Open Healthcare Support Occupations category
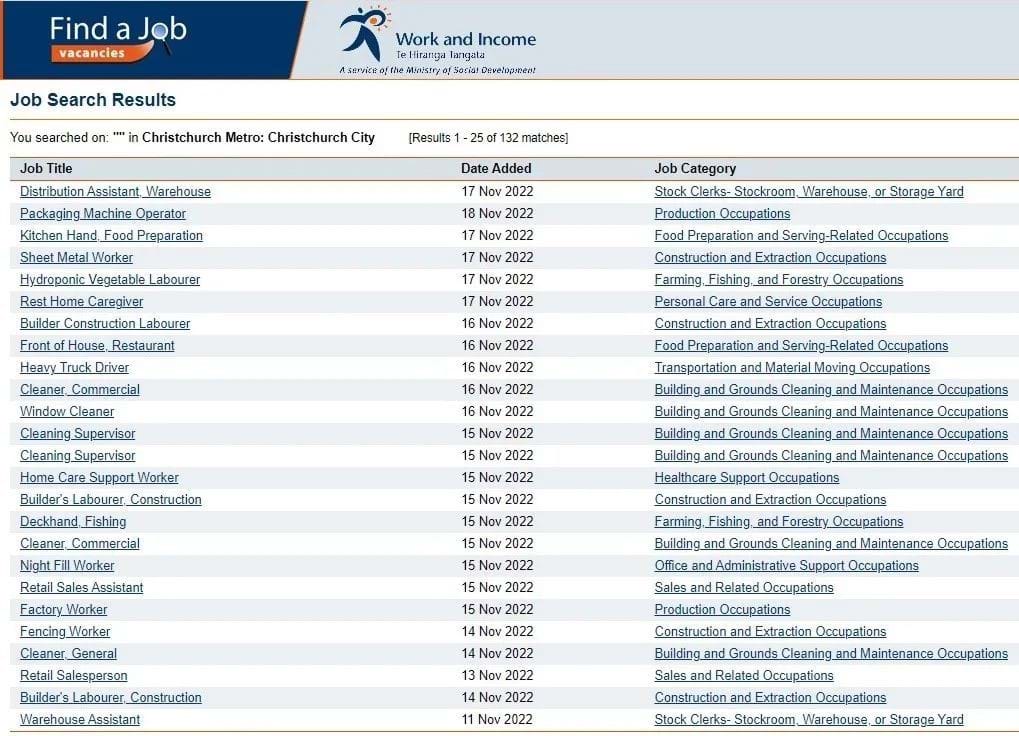Image resolution: width=1019 pixels, height=736 pixels. [747, 478]
